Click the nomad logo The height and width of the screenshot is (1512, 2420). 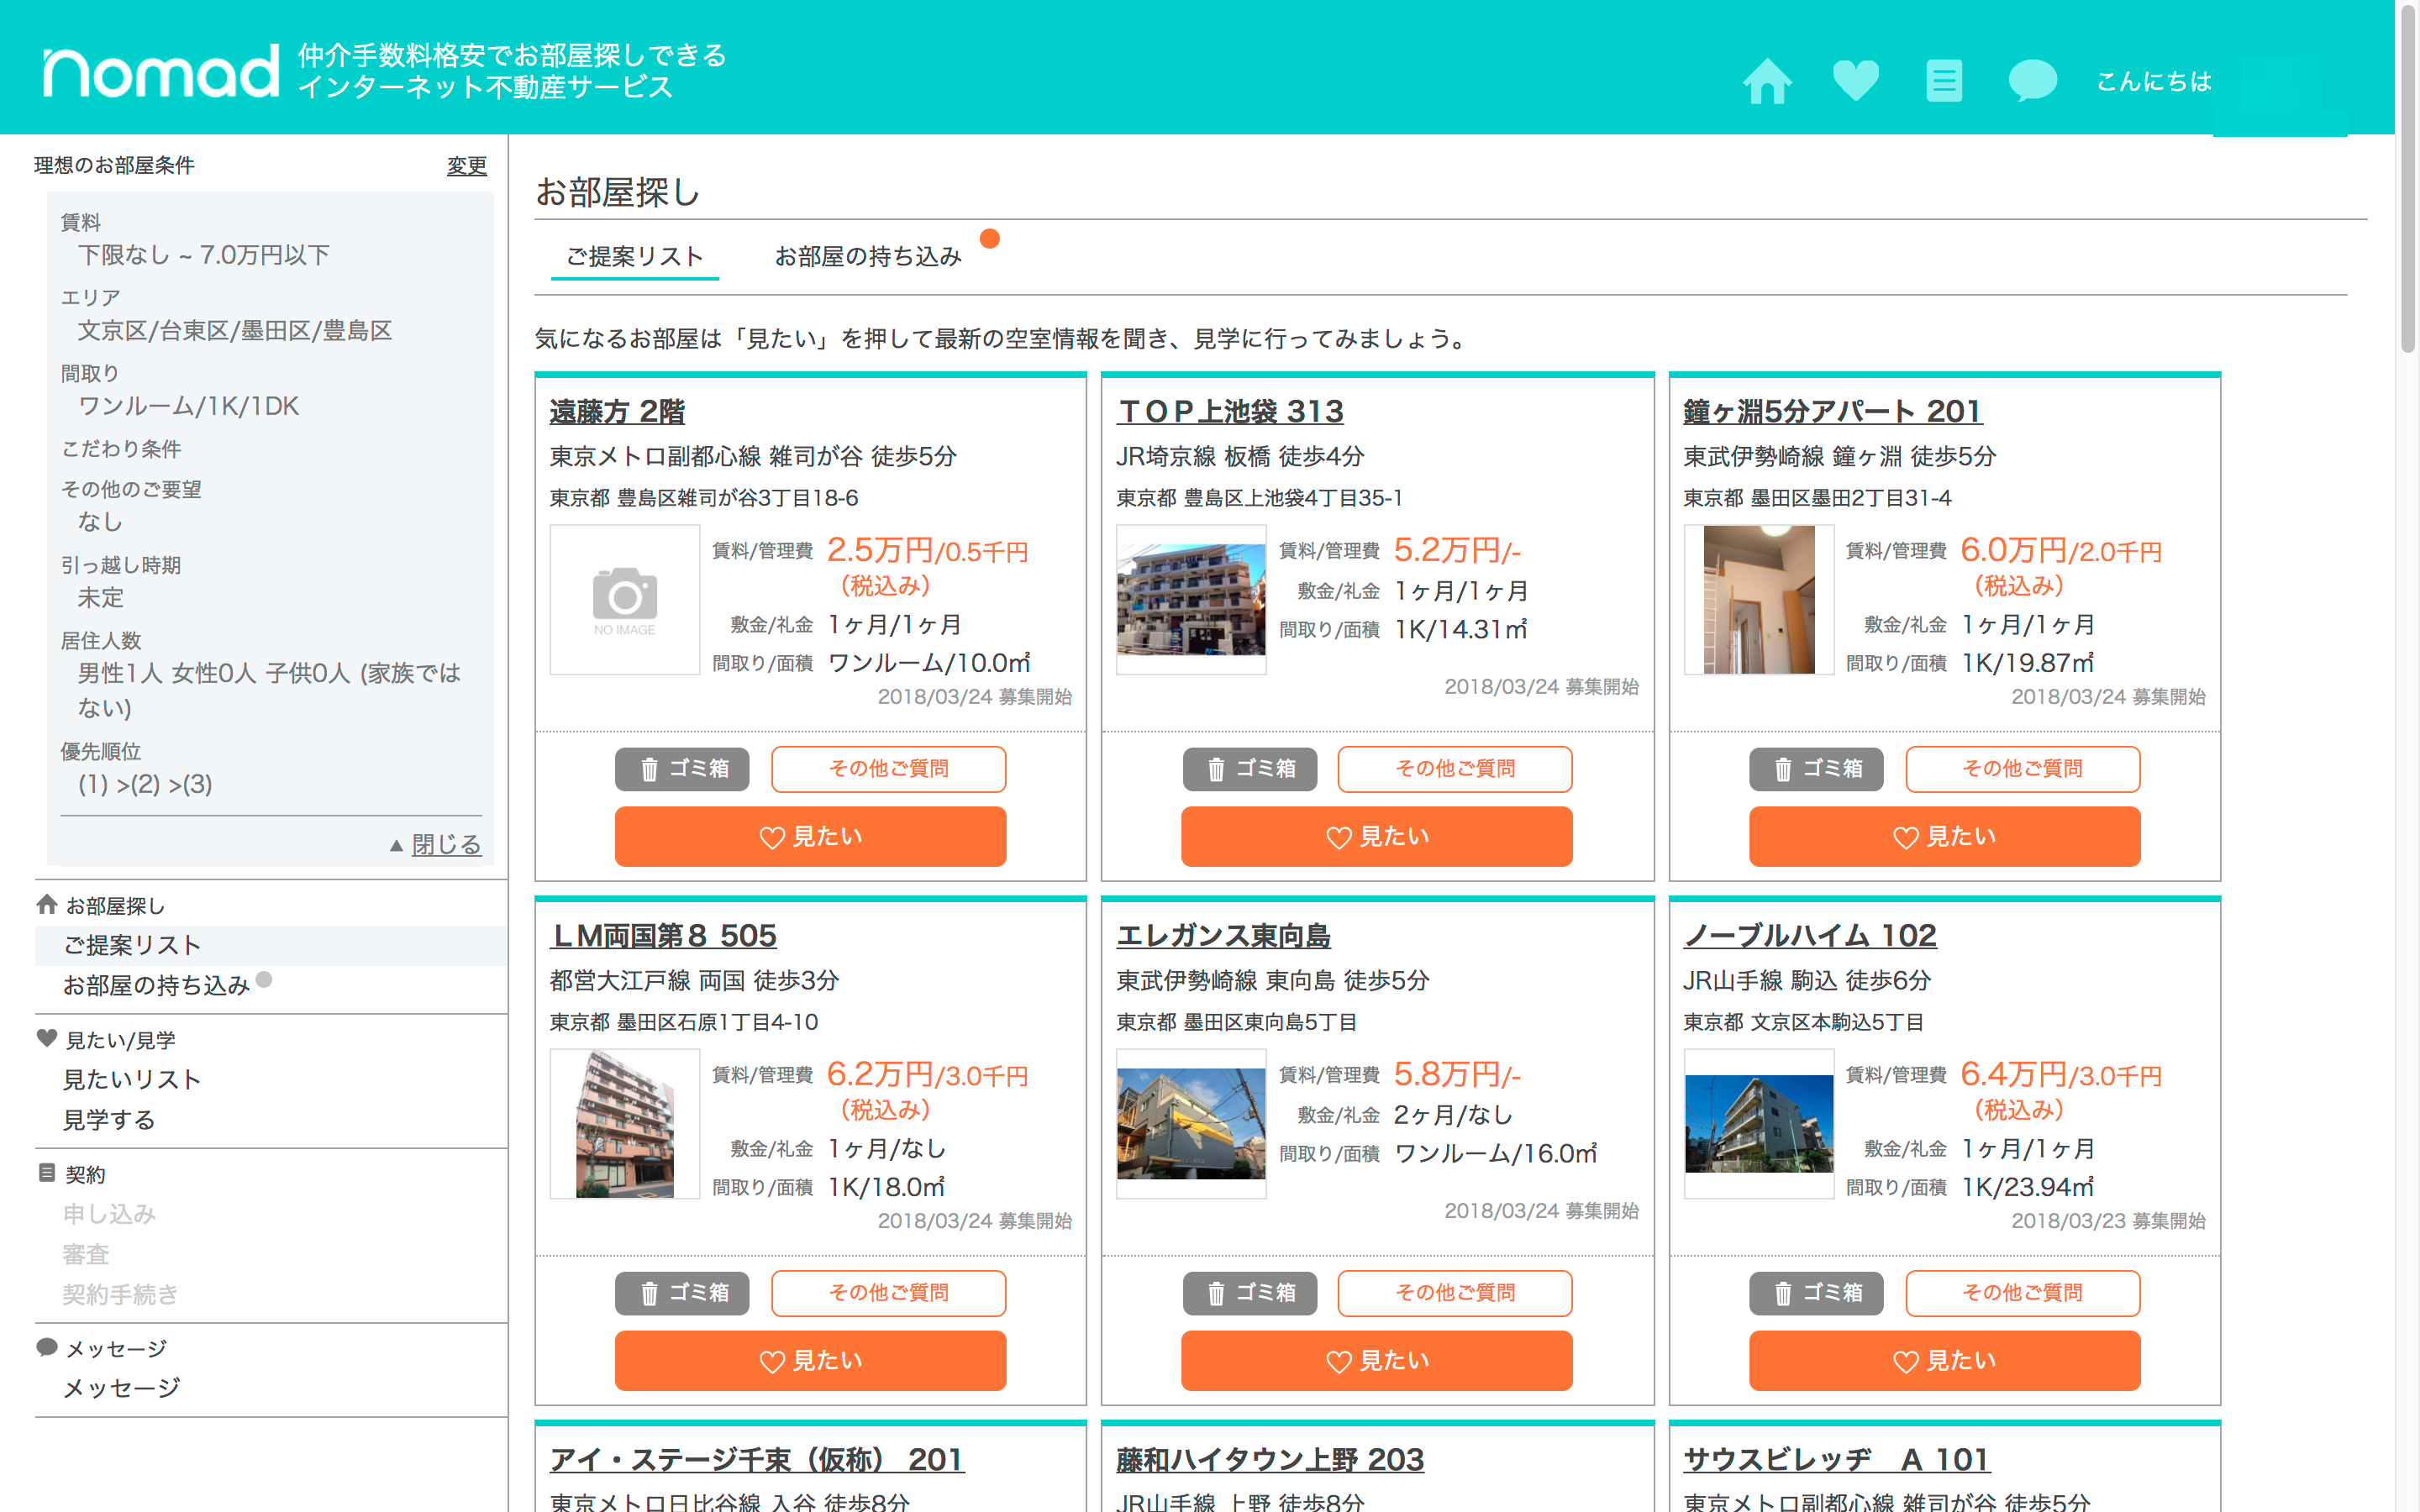pyautogui.click(x=160, y=72)
